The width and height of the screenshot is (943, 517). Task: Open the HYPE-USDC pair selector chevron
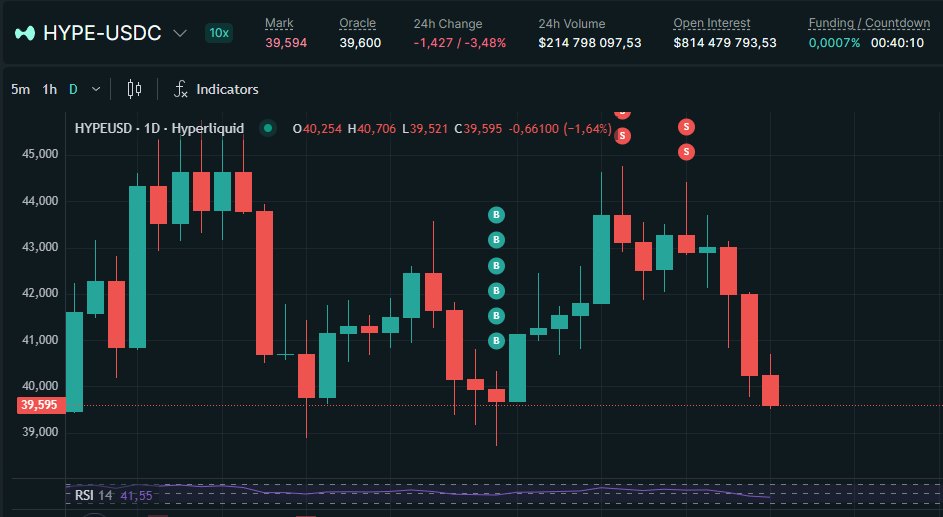point(180,33)
